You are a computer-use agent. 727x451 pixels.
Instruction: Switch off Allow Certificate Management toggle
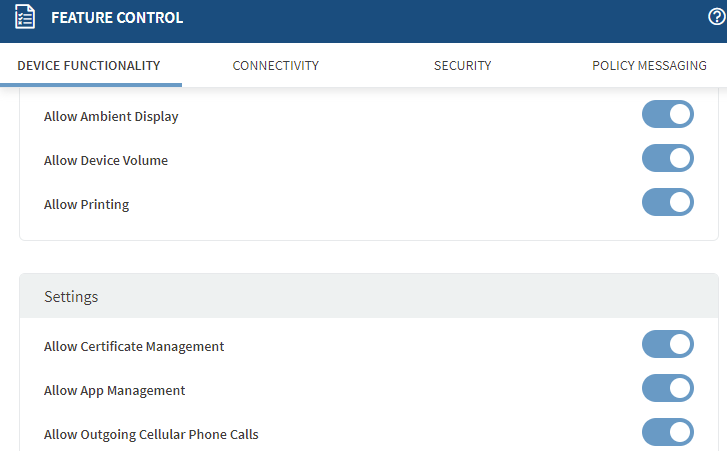click(667, 345)
